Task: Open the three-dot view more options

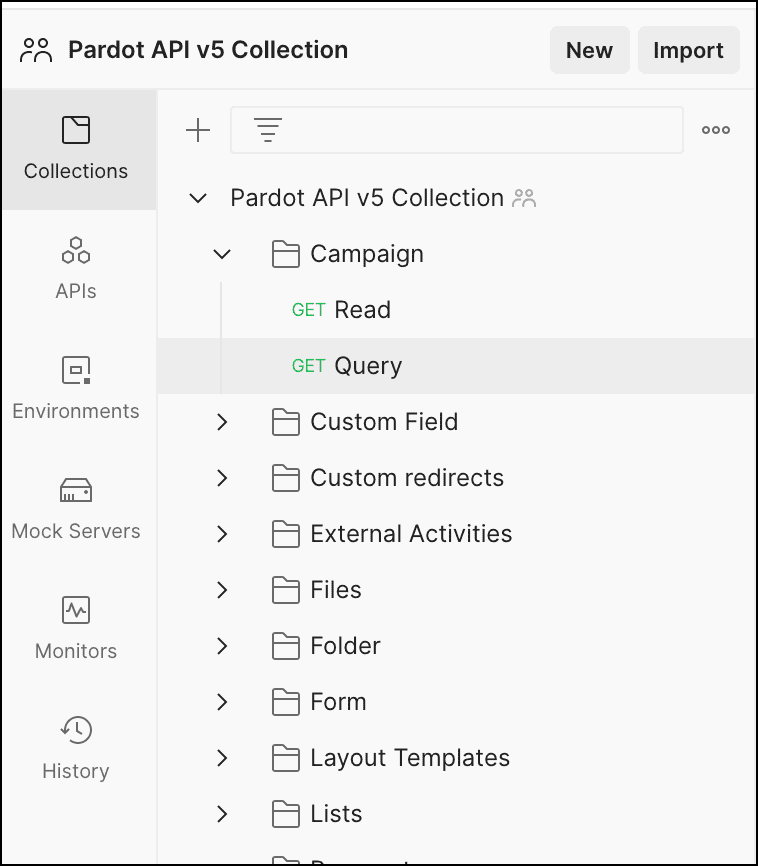Action: point(715,130)
